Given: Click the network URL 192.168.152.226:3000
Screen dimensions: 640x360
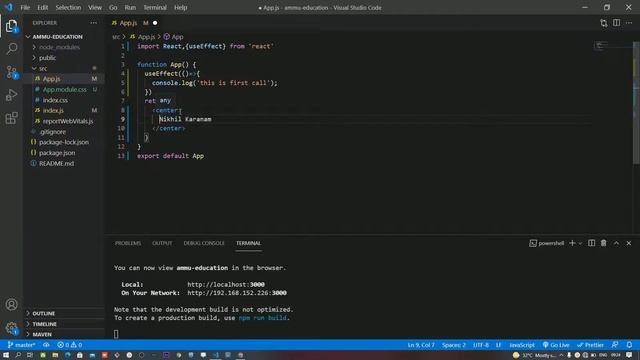Looking at the screenshot, I should [x=237, y=293].
